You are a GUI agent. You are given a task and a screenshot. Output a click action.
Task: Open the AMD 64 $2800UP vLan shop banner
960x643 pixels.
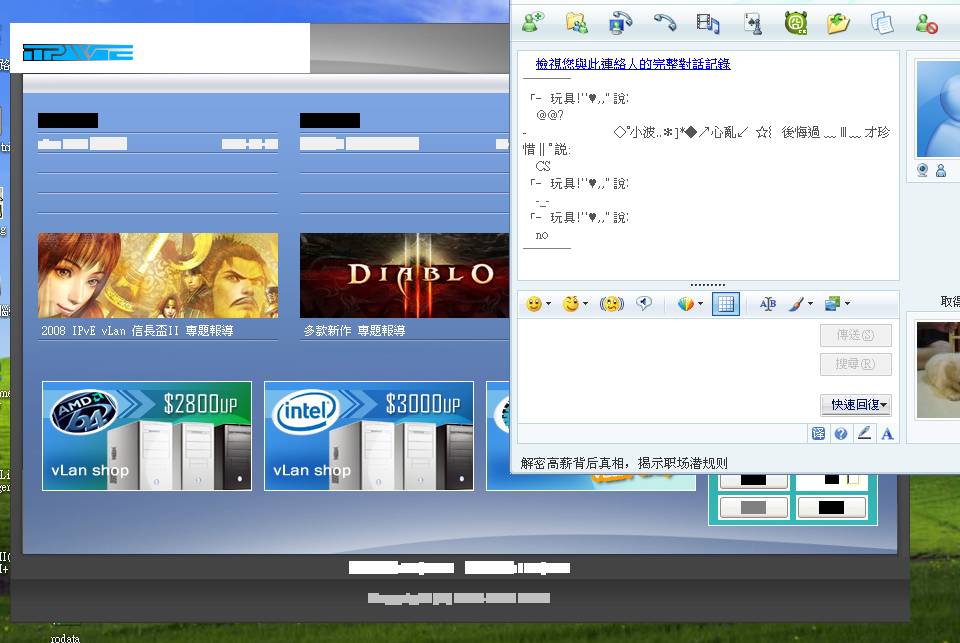point(147,436)
